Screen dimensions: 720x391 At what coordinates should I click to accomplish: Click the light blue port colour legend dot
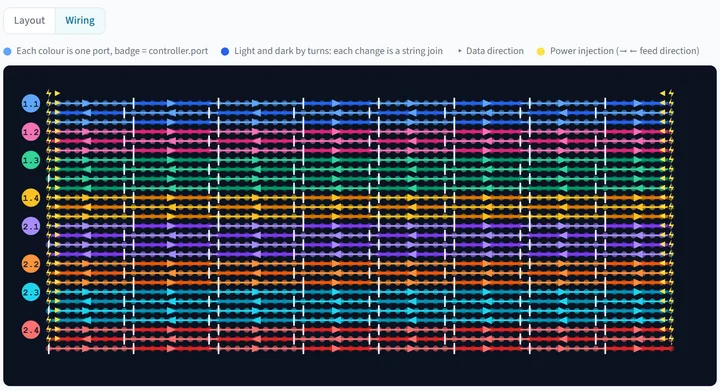(7, 51)
